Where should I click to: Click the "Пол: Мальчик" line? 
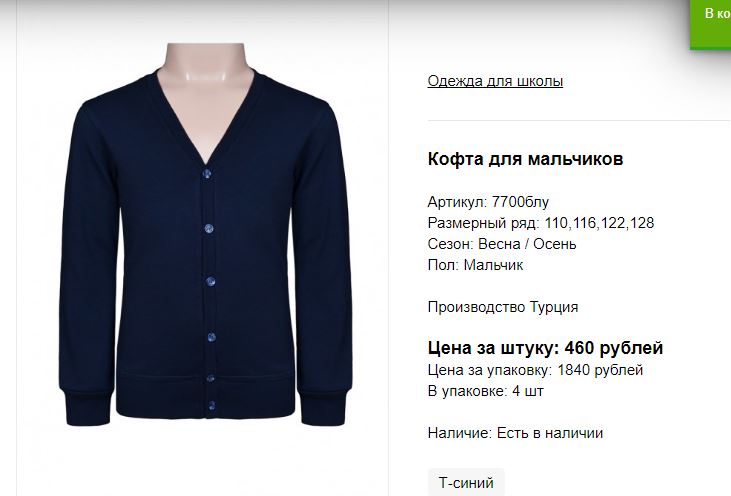[475, 265]
